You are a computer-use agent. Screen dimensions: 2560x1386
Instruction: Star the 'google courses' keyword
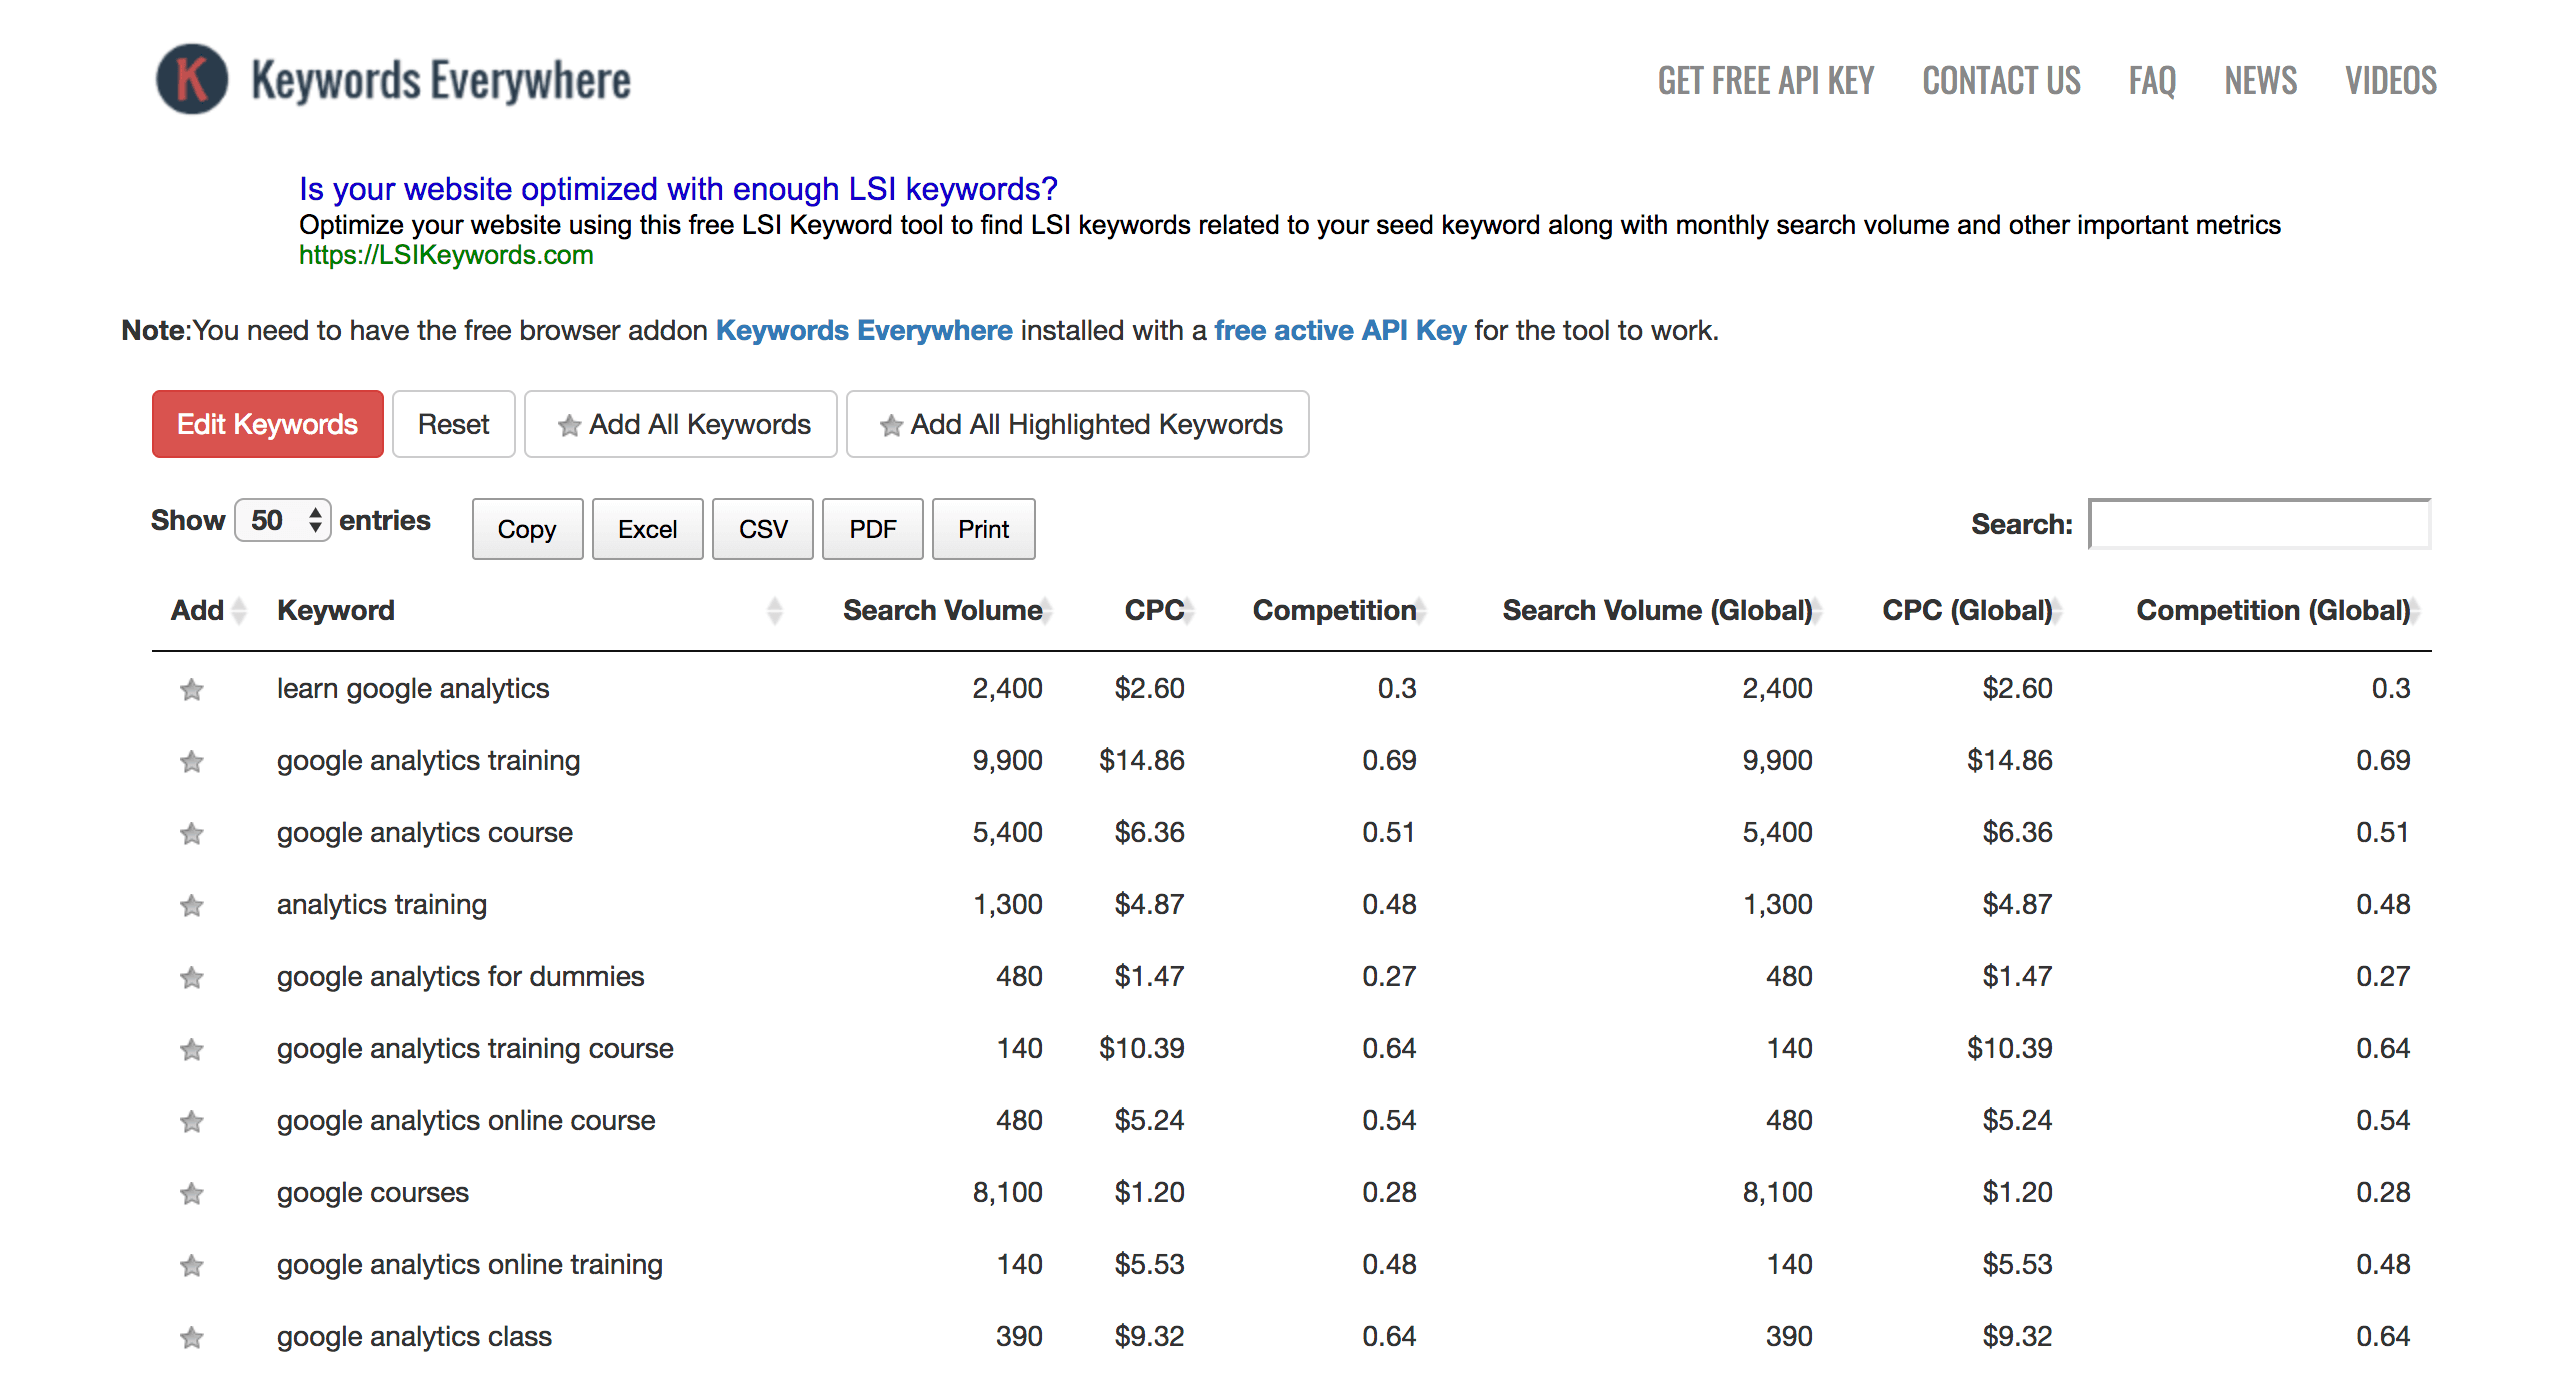pos(192,1193)
